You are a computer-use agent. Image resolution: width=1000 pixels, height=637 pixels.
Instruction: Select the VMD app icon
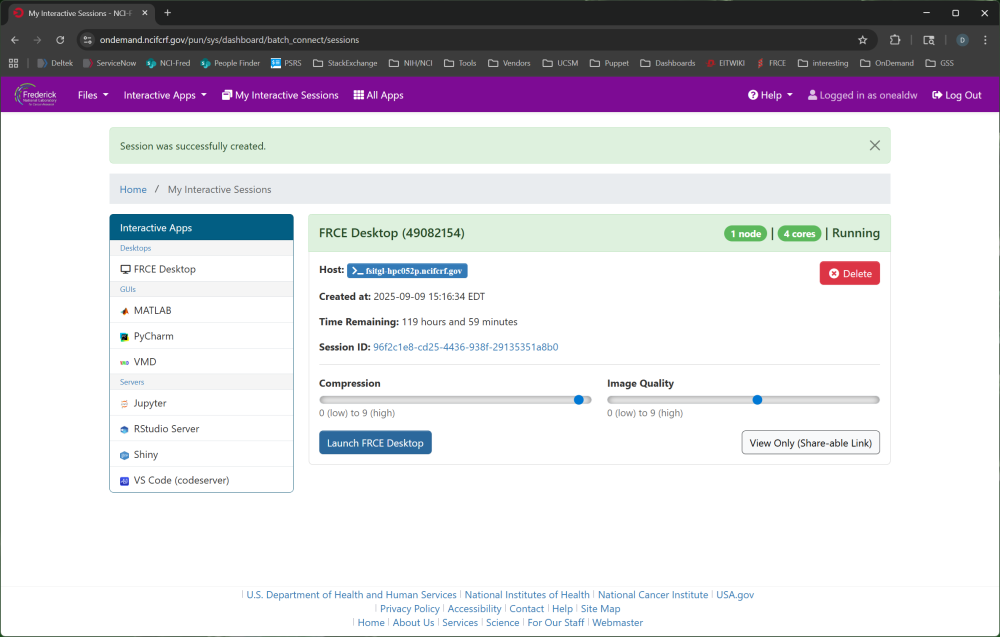(x=125, y=362)
